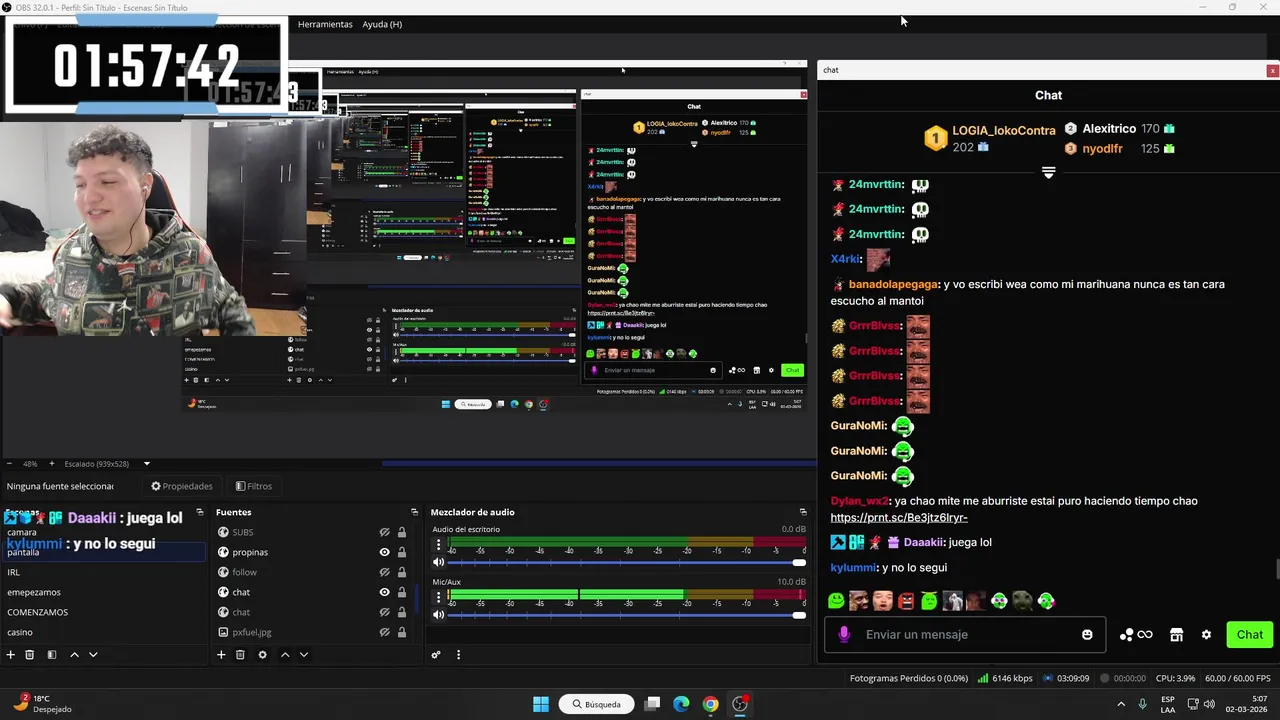Click the Filtros button
This screenshot has height=720, width=1280.
tap(254, 486)
